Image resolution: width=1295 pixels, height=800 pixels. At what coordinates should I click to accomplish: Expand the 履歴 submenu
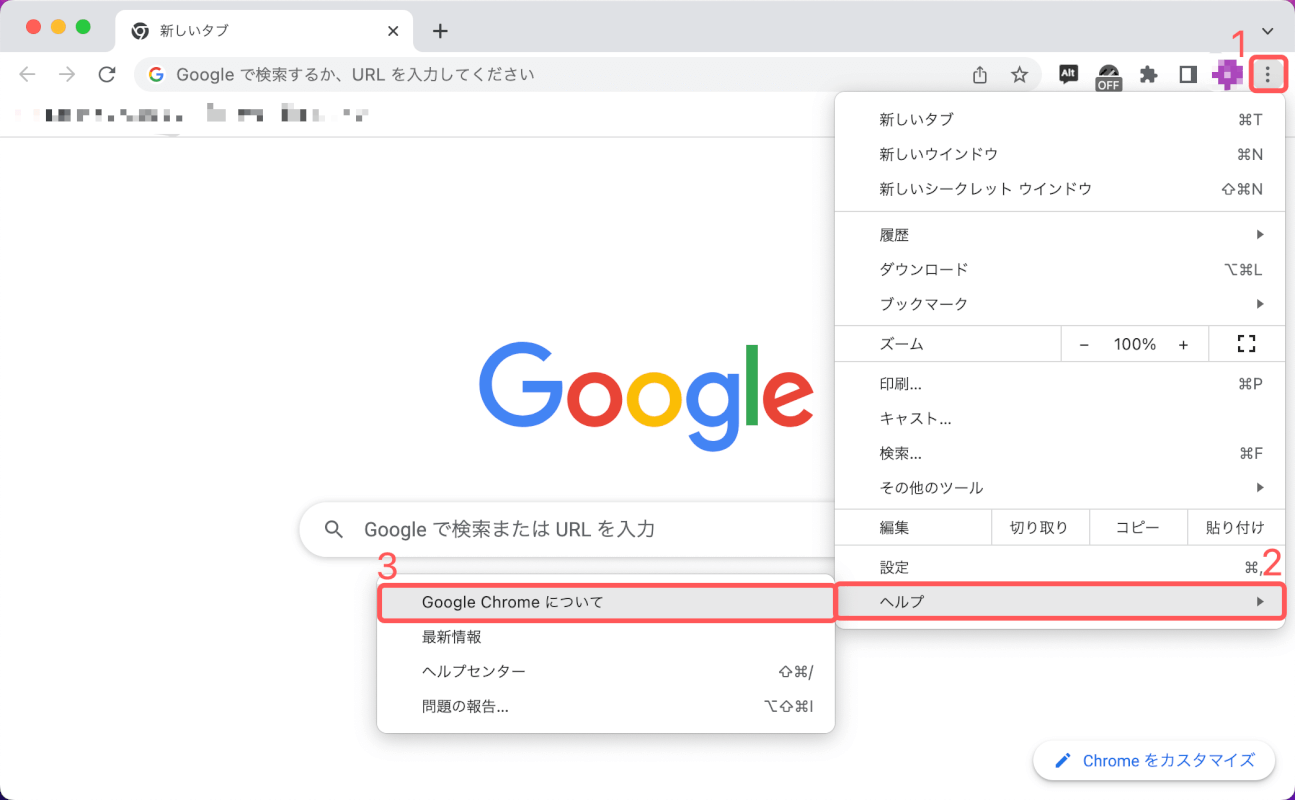1060,234
